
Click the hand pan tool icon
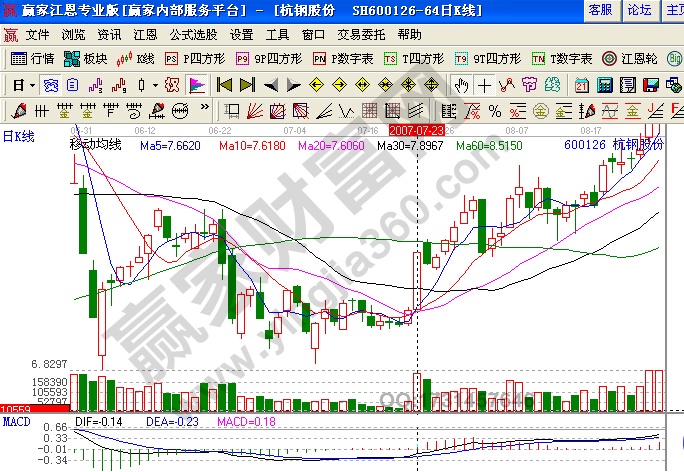[462, 85]
